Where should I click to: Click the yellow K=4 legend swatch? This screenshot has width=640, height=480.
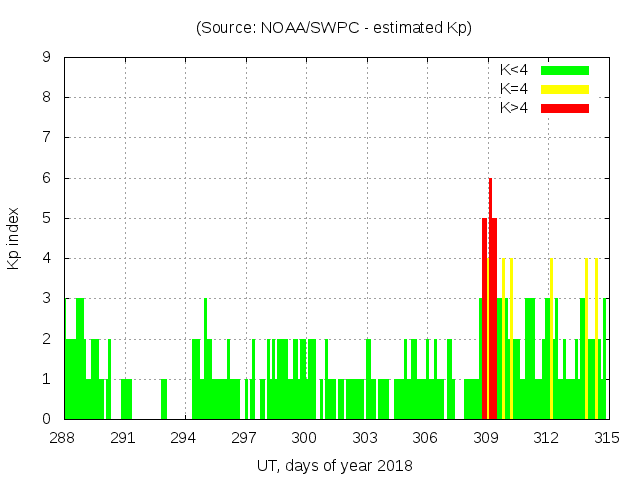click(x=565, y=89)
